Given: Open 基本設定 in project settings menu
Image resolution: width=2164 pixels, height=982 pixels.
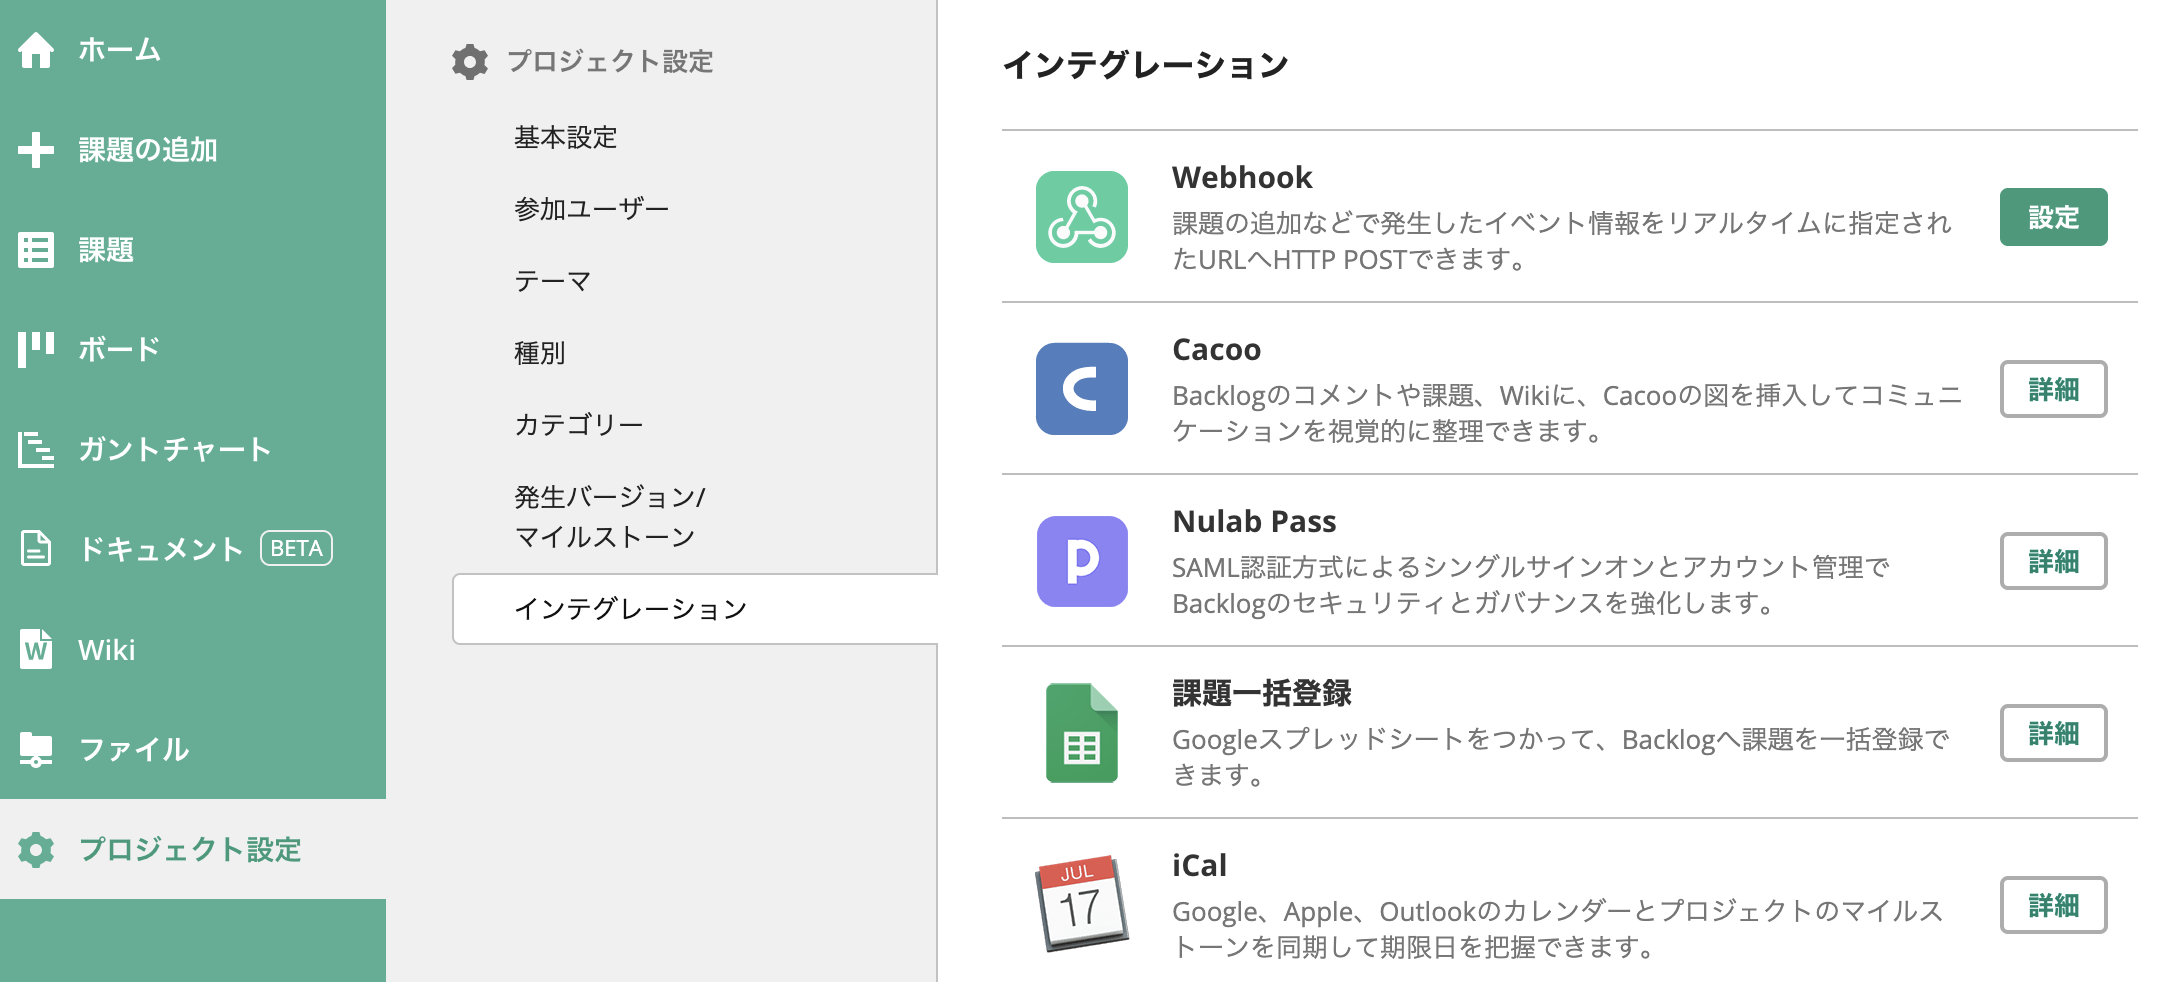Looking at the screenshot, I should [x=565, y=137].
